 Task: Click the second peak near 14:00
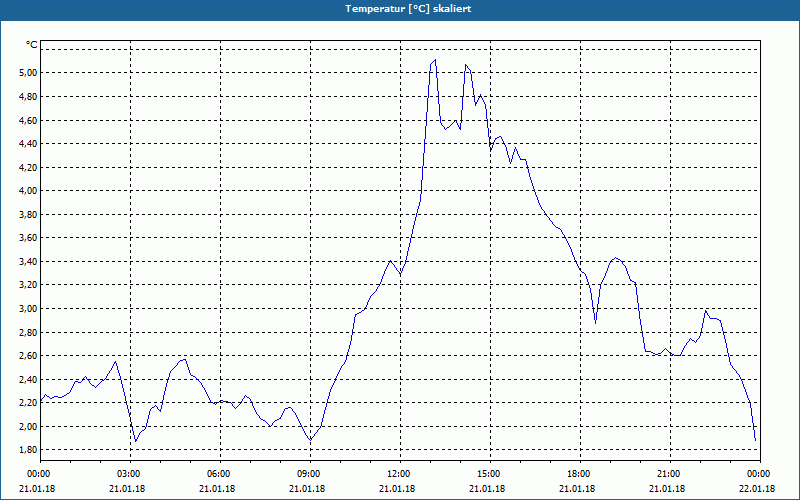(x=465, y=65)
